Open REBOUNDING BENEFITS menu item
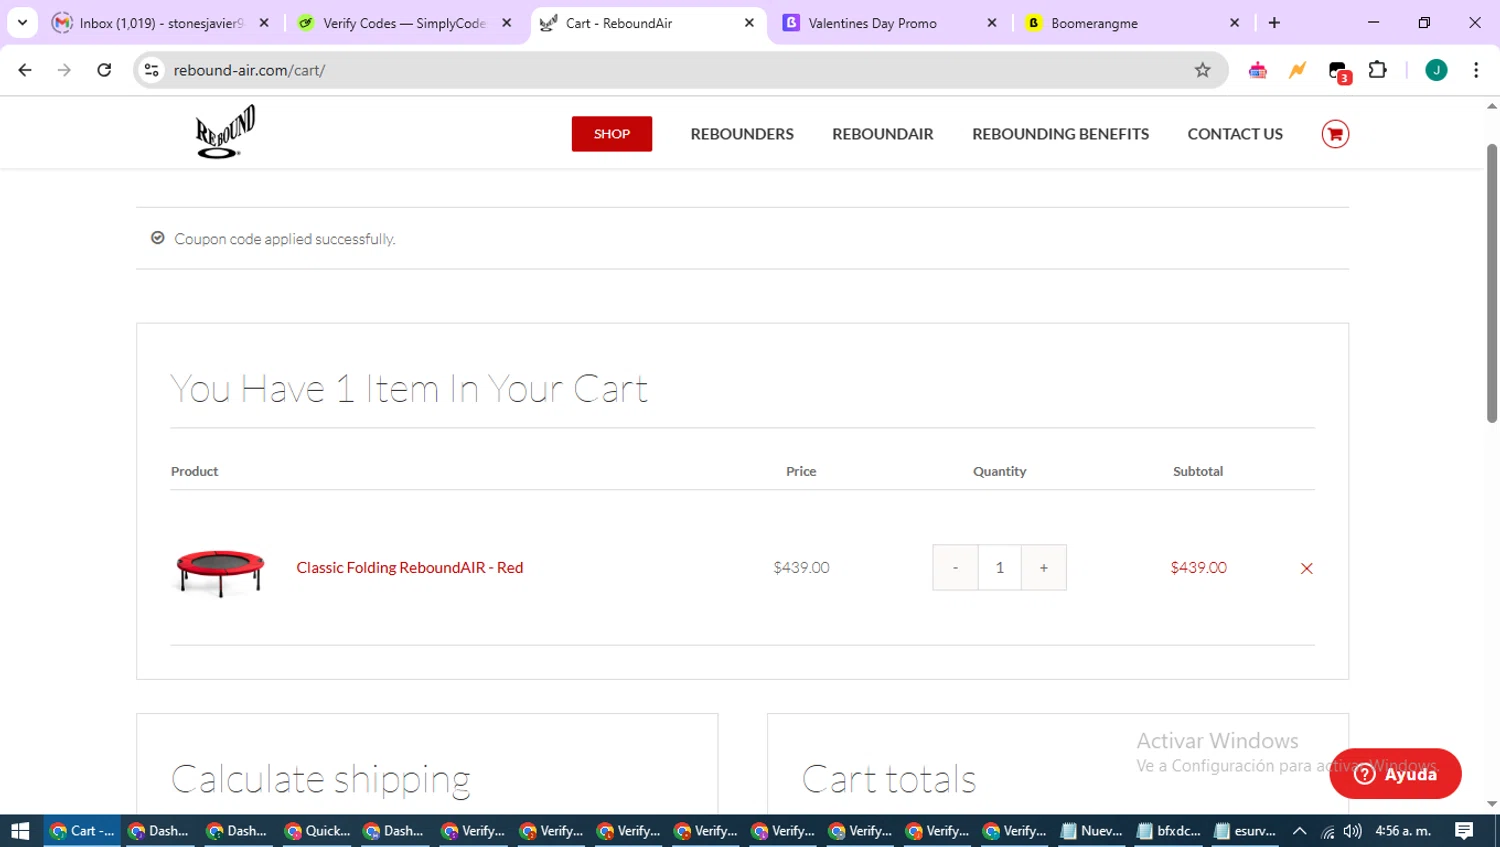1500x847 pixels. (1060, 134)
